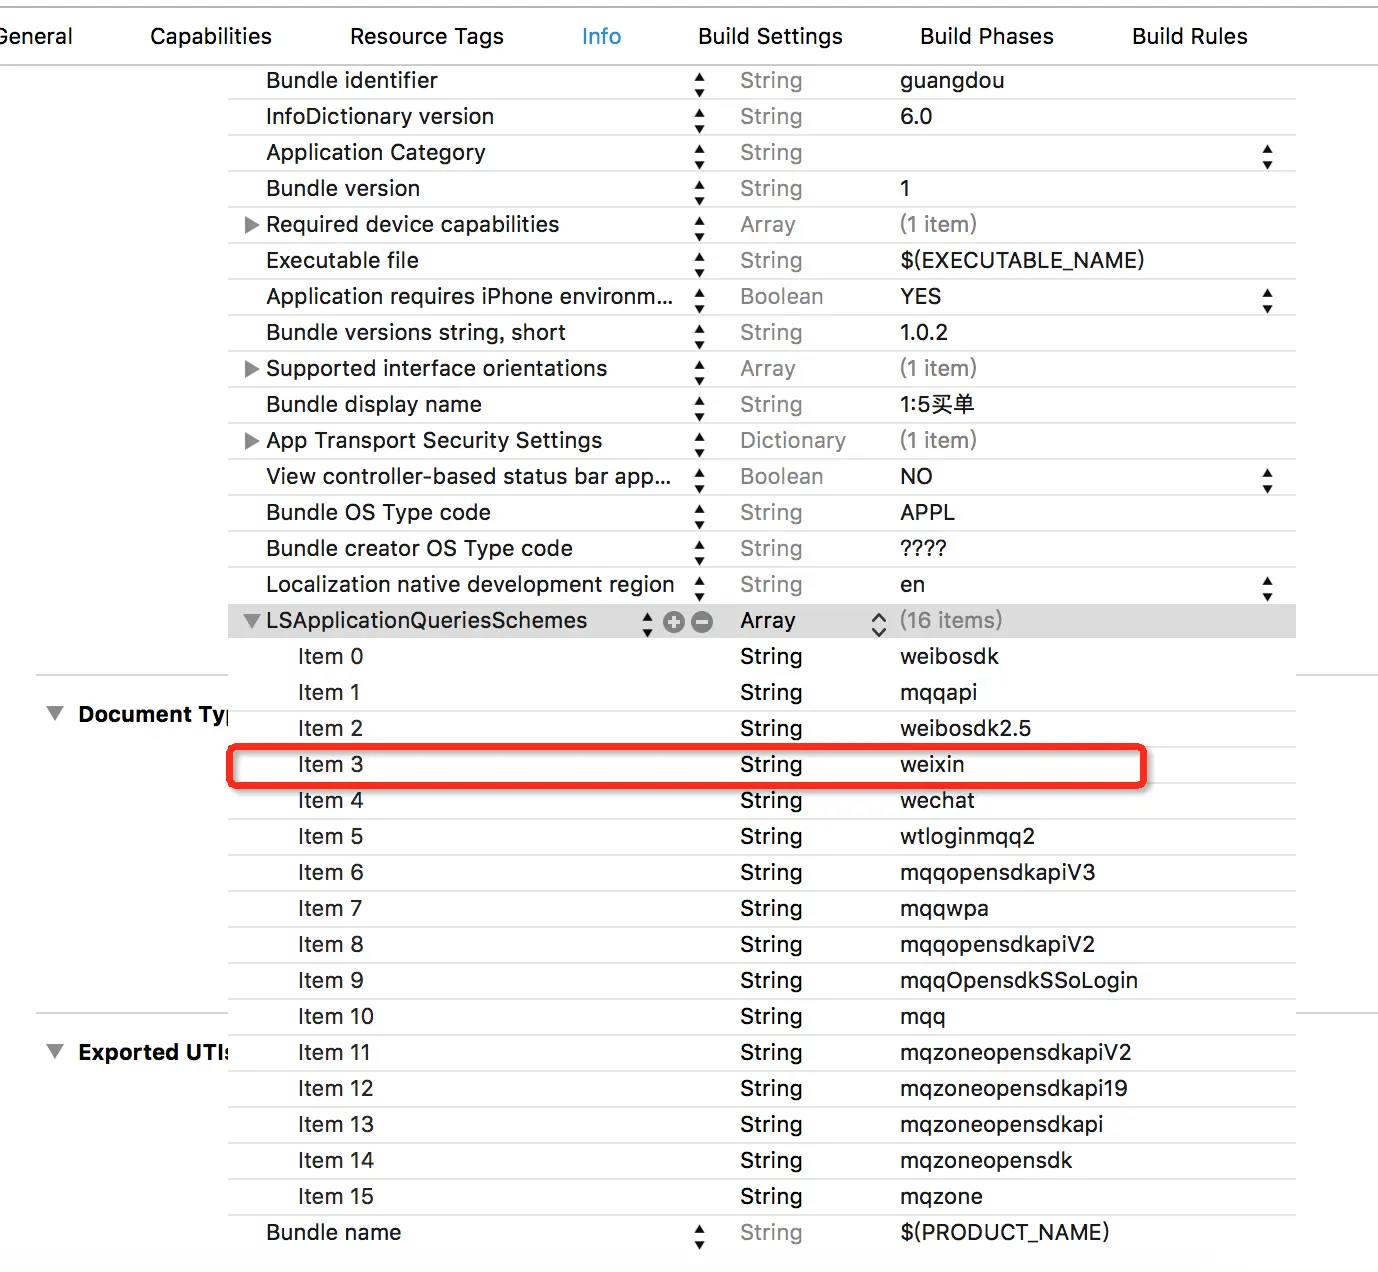Open Resource Tags tab
1378x1272 pixels.
(x=427, y=36)
